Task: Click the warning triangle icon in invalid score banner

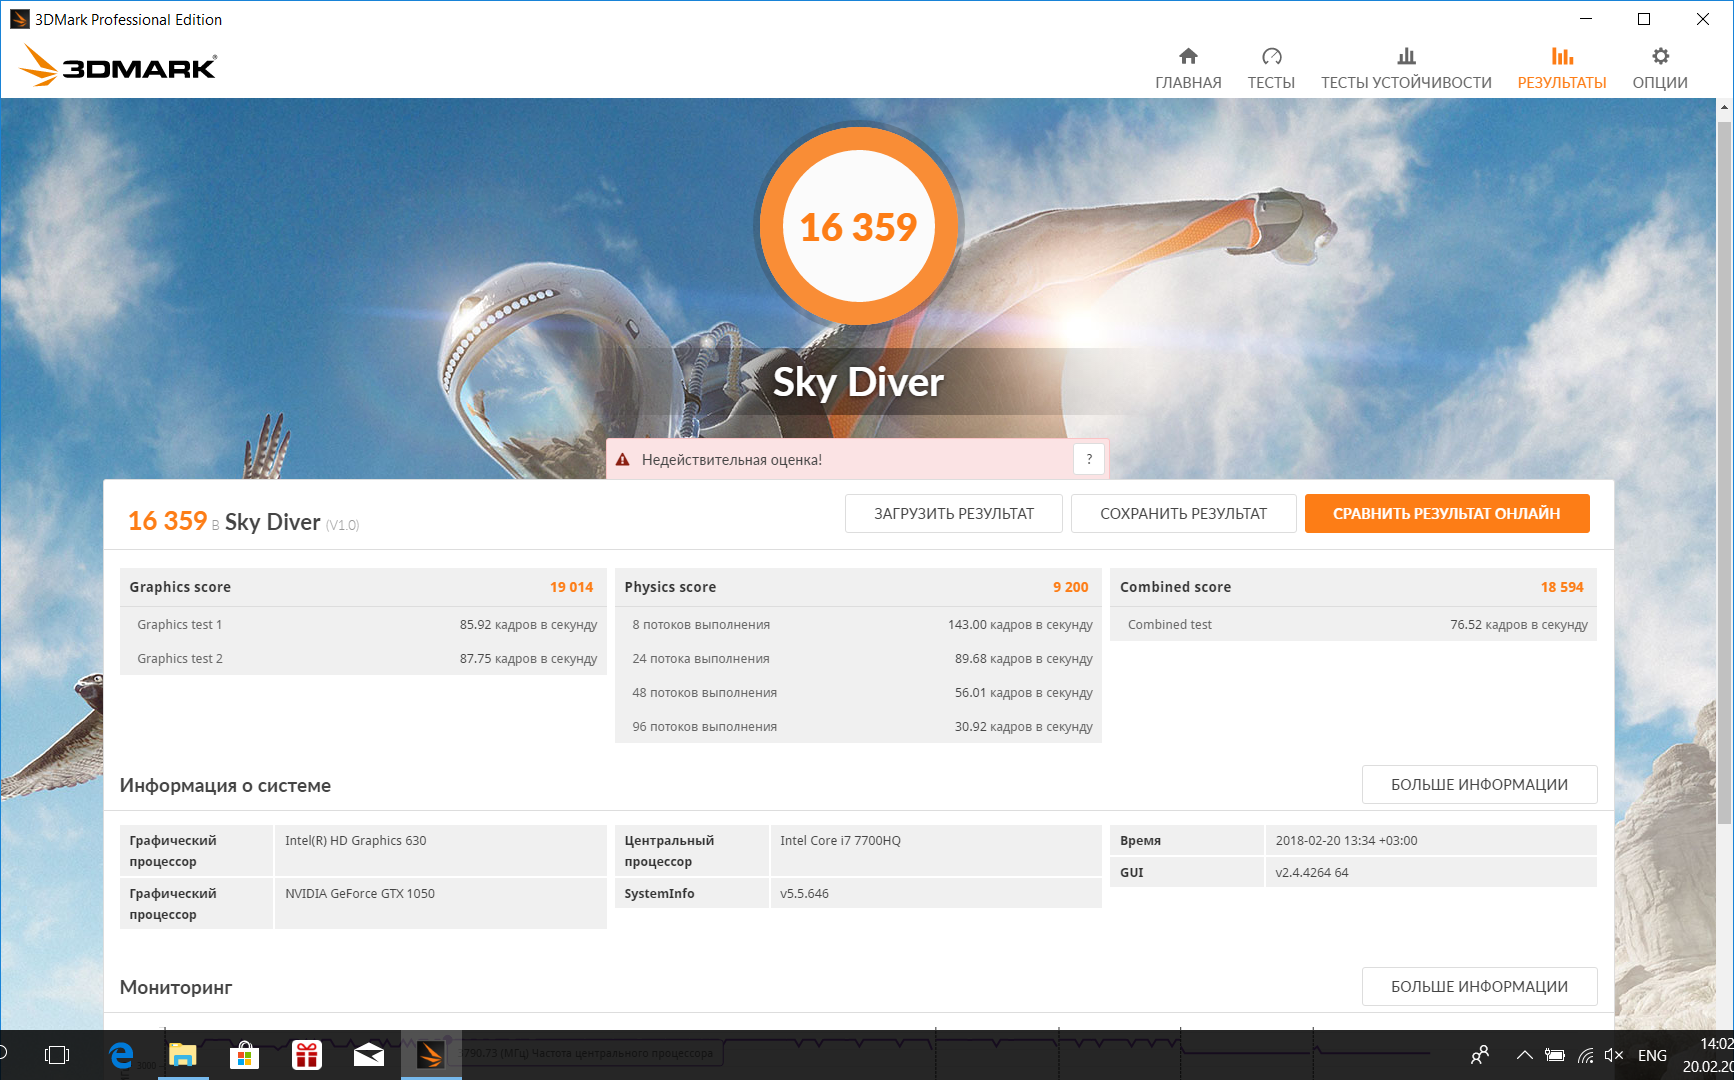Action: pos(623,460)
